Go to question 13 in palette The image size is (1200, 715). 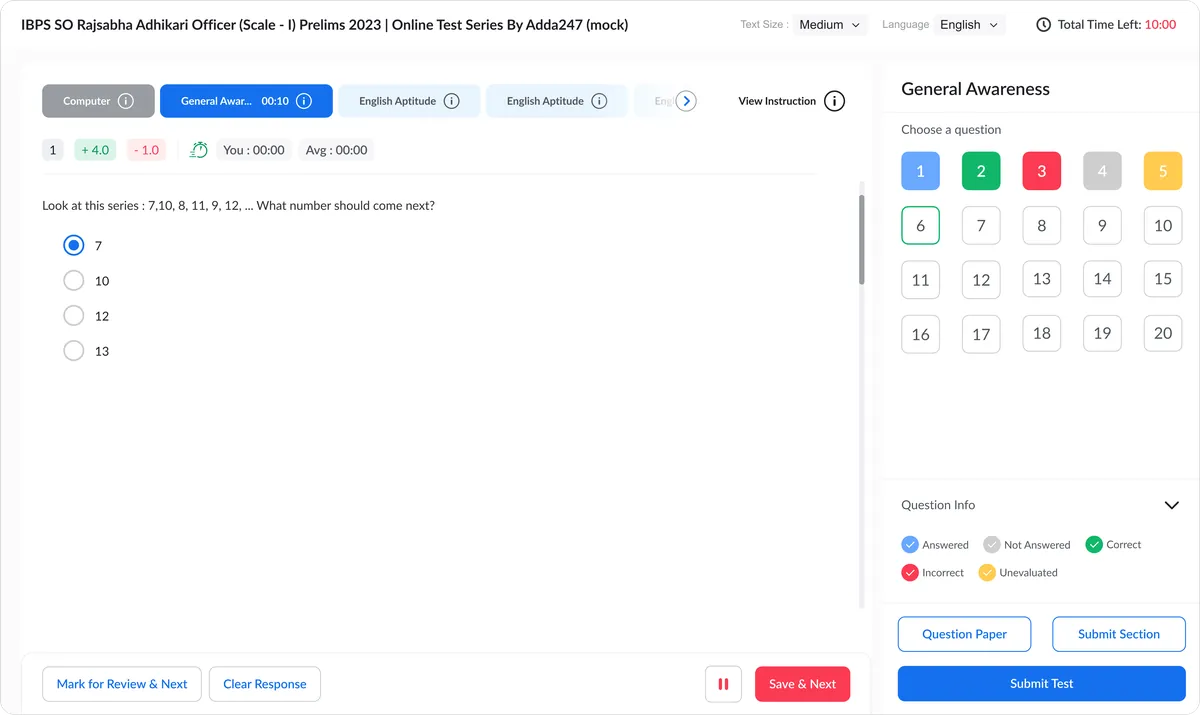point(1041,279)
